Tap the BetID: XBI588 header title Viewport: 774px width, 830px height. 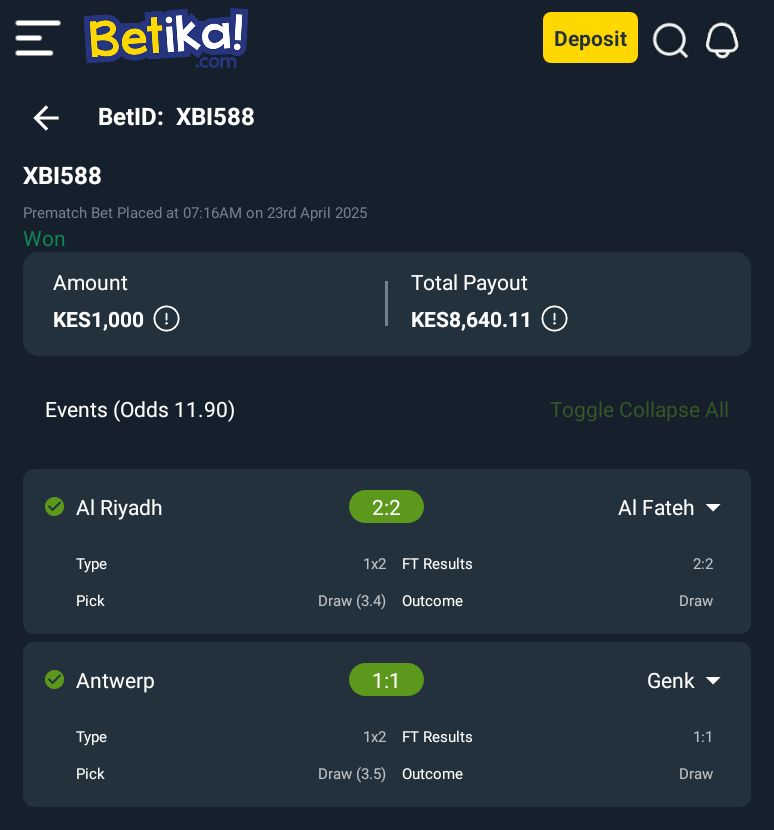tap(176, 117)
